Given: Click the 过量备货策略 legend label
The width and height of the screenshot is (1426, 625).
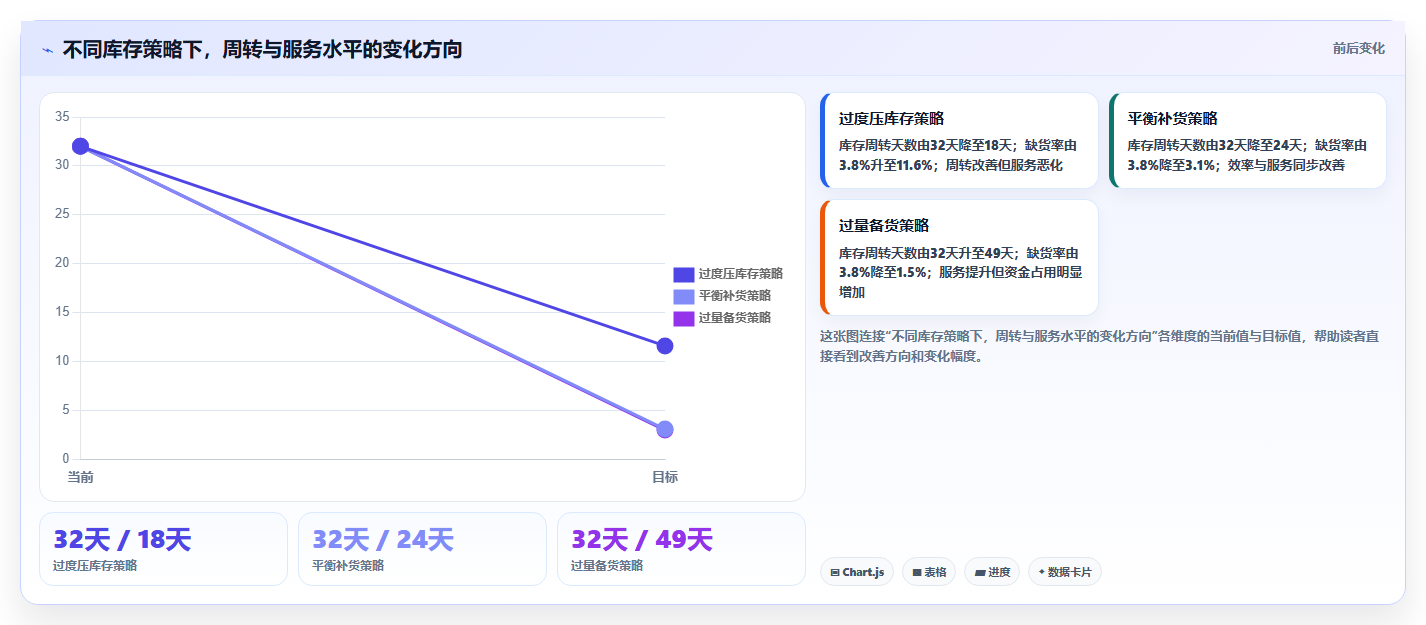Looking at the screenshot, I should [734, 318].
